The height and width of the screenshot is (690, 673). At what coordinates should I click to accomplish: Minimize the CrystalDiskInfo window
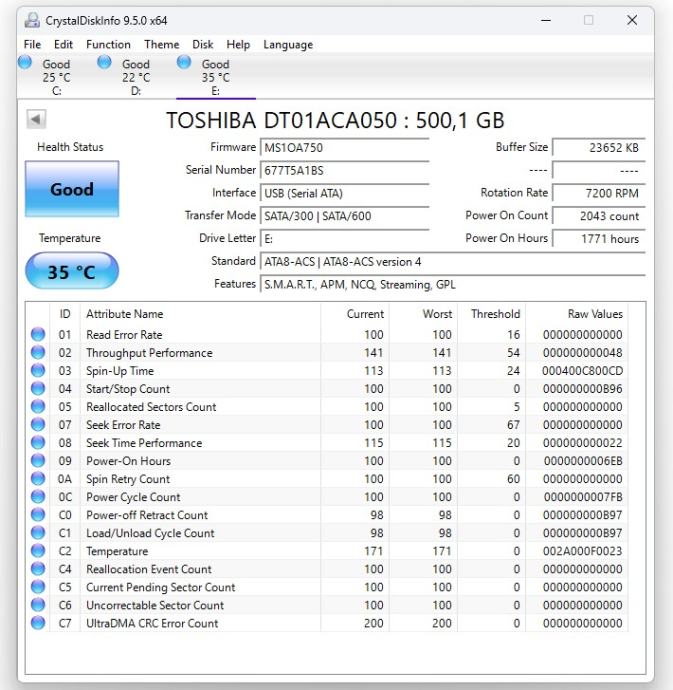pyautogui.click(x=546, y=20)
